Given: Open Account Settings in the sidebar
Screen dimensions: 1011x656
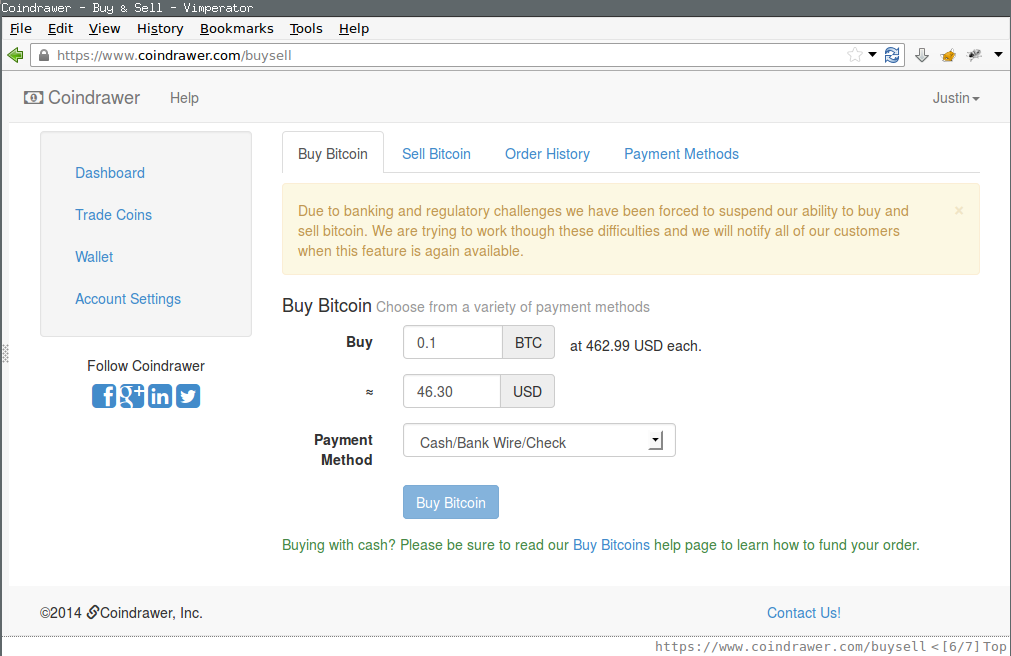Looking at the screenshot, I should [128, 299].
